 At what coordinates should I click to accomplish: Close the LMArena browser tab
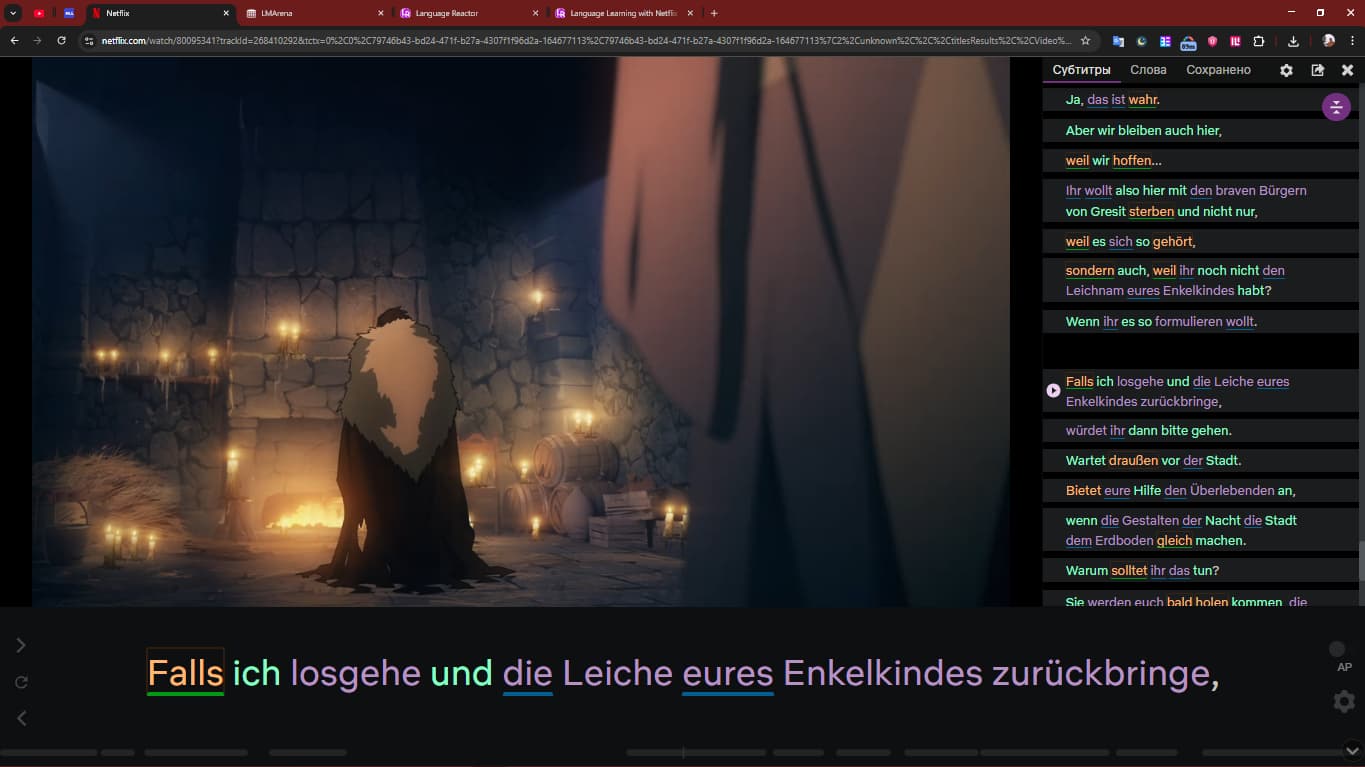(x=381, y=13)
